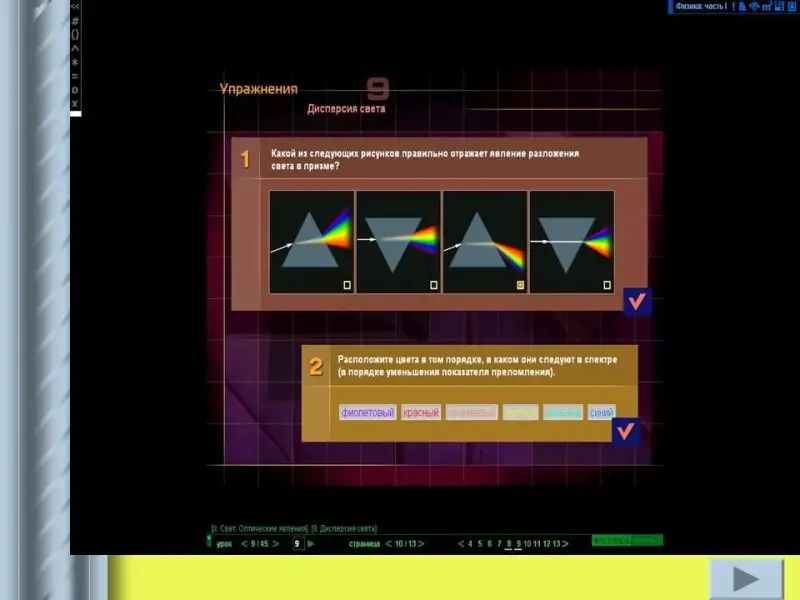Go to previous lesson with 'урок' left arrow

pyautogui.click(x=245, y=544)
